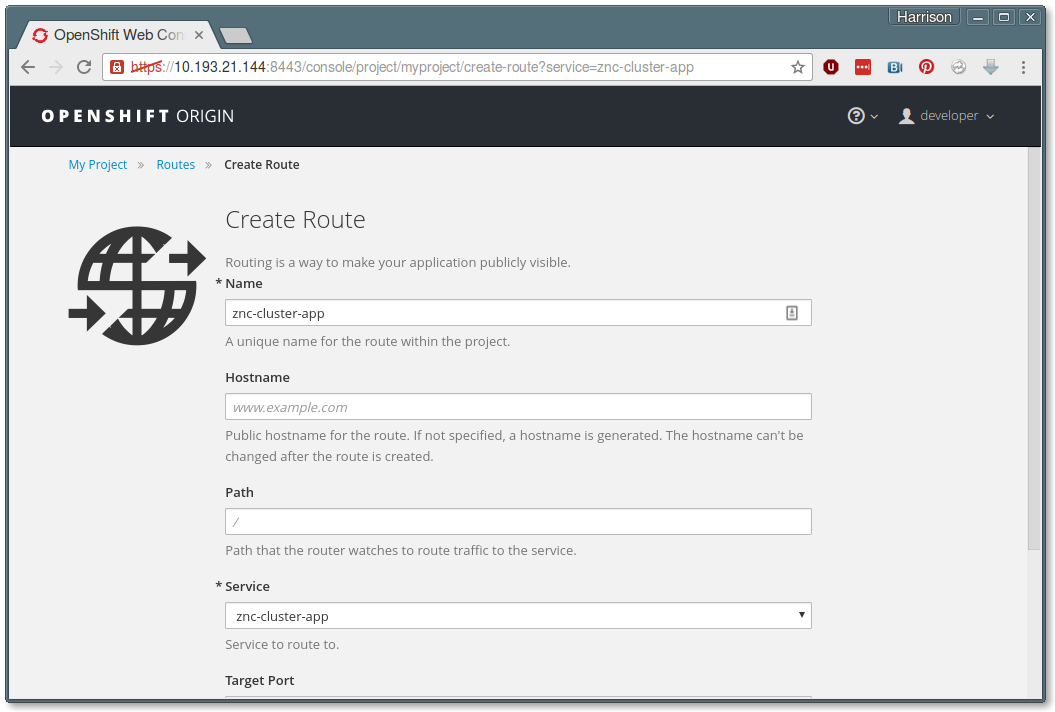Click the page vertical scrollbar
The width and height of the screenshot is (1055, 712).
point(1034,350)
